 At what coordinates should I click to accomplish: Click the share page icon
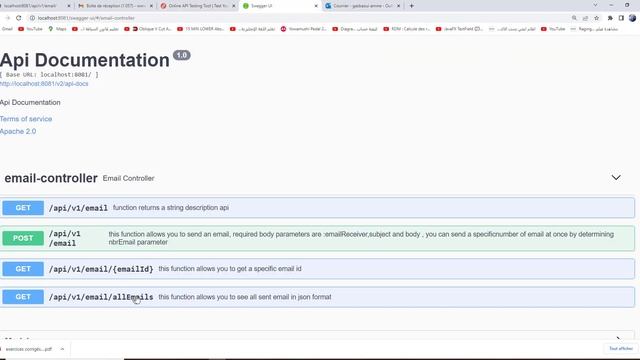click(585, 18)
